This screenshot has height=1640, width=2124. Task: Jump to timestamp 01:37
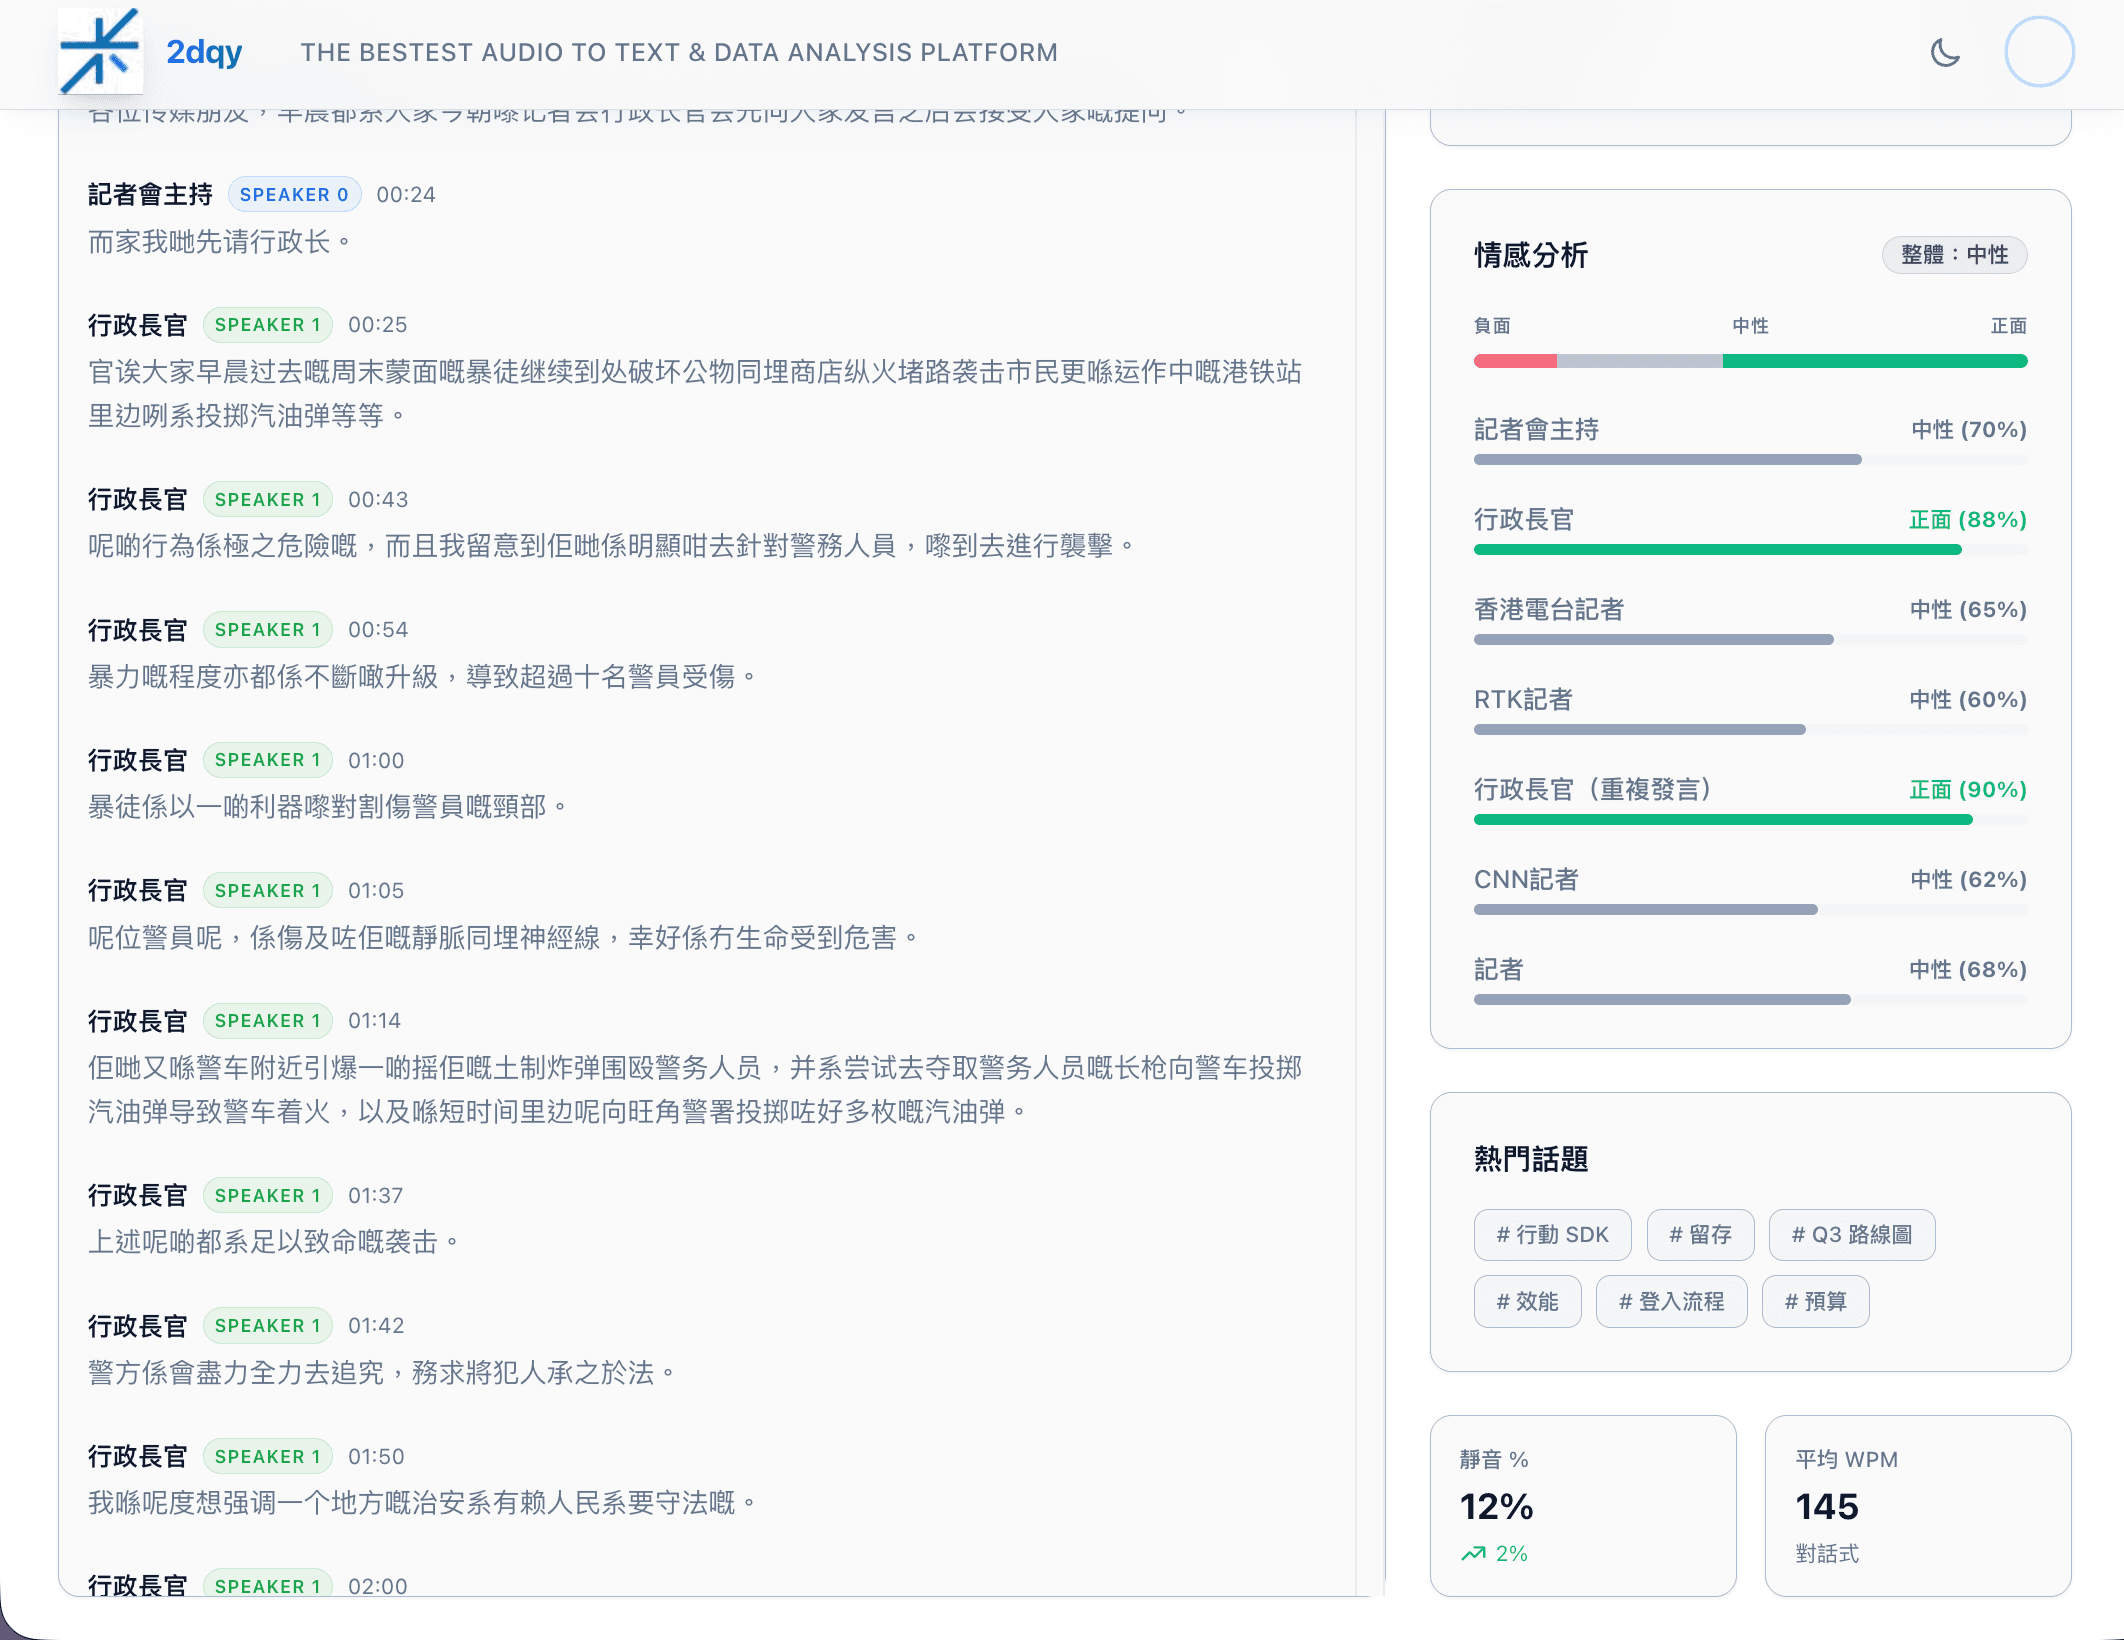(x=376, y=1196)
